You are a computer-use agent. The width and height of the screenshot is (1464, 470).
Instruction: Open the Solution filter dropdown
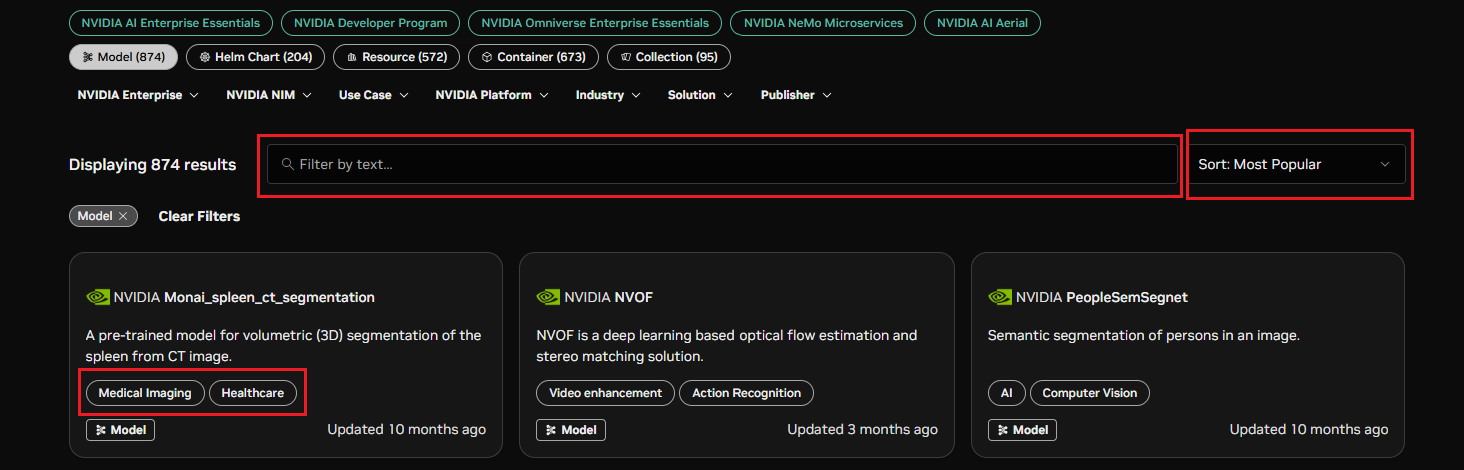click(700, 95)
